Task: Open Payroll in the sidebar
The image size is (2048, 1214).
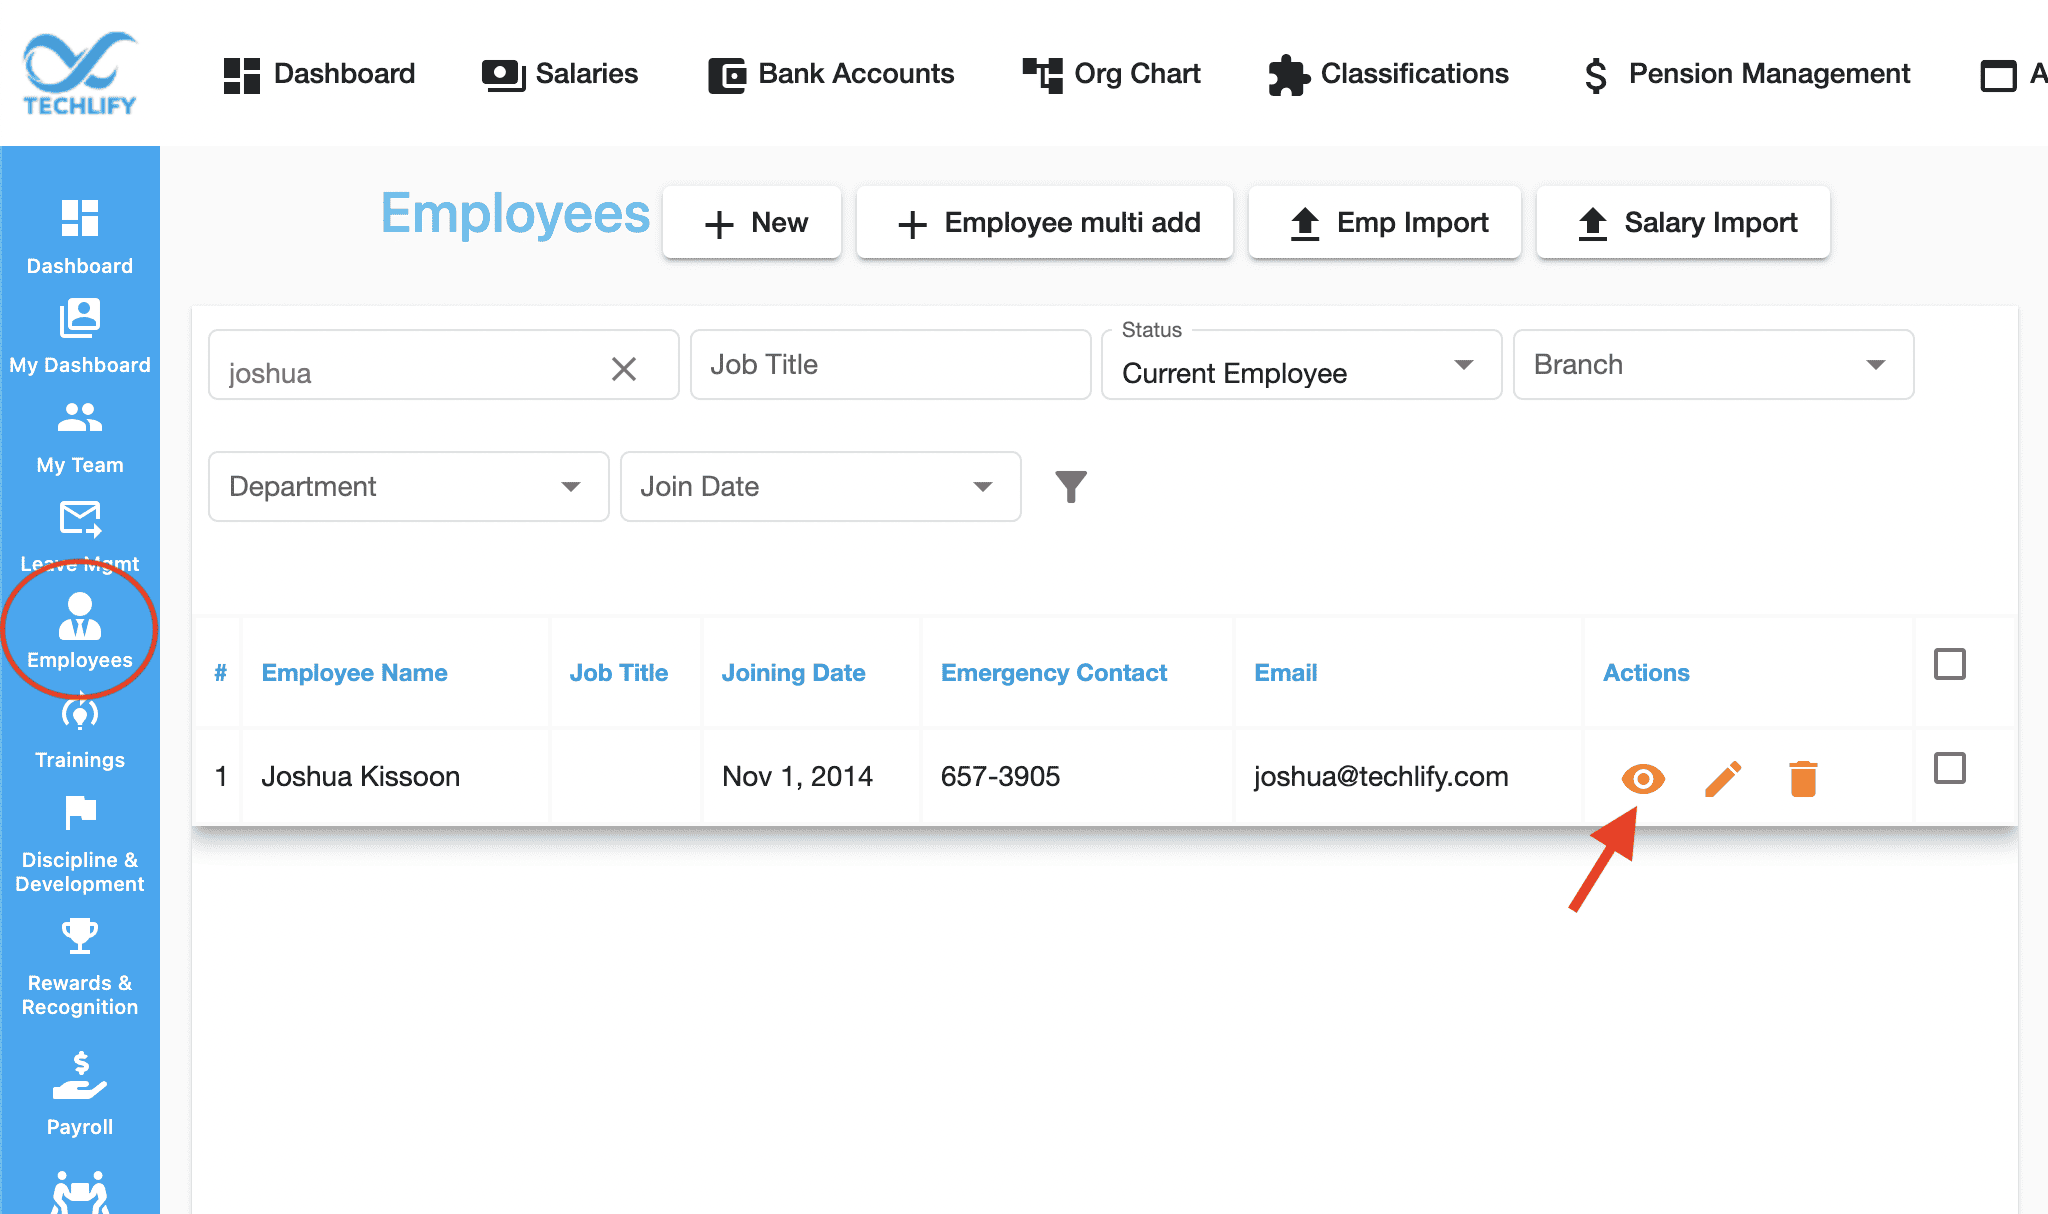Action: point(80,1093)
